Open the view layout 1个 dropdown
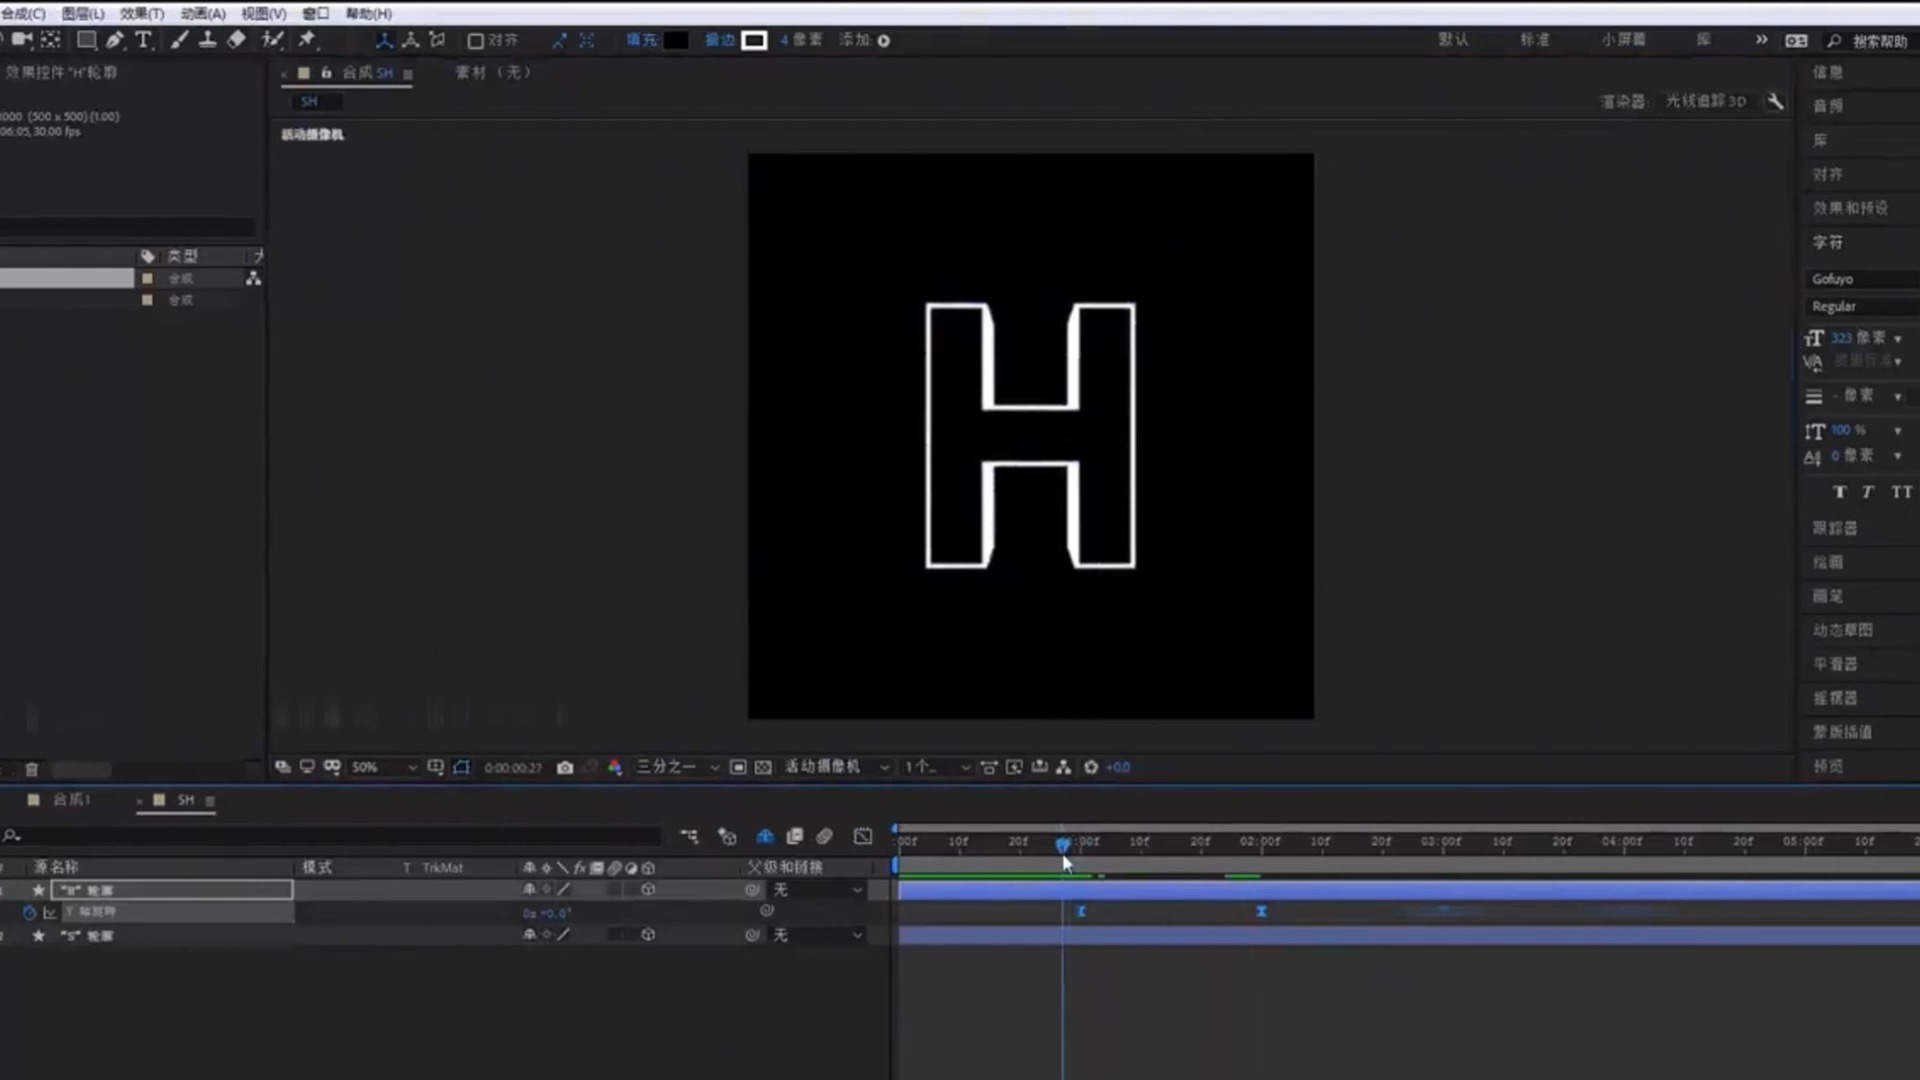Image resolution: width=1920 pixels, height=1080 pixels. tap(937, 767)
